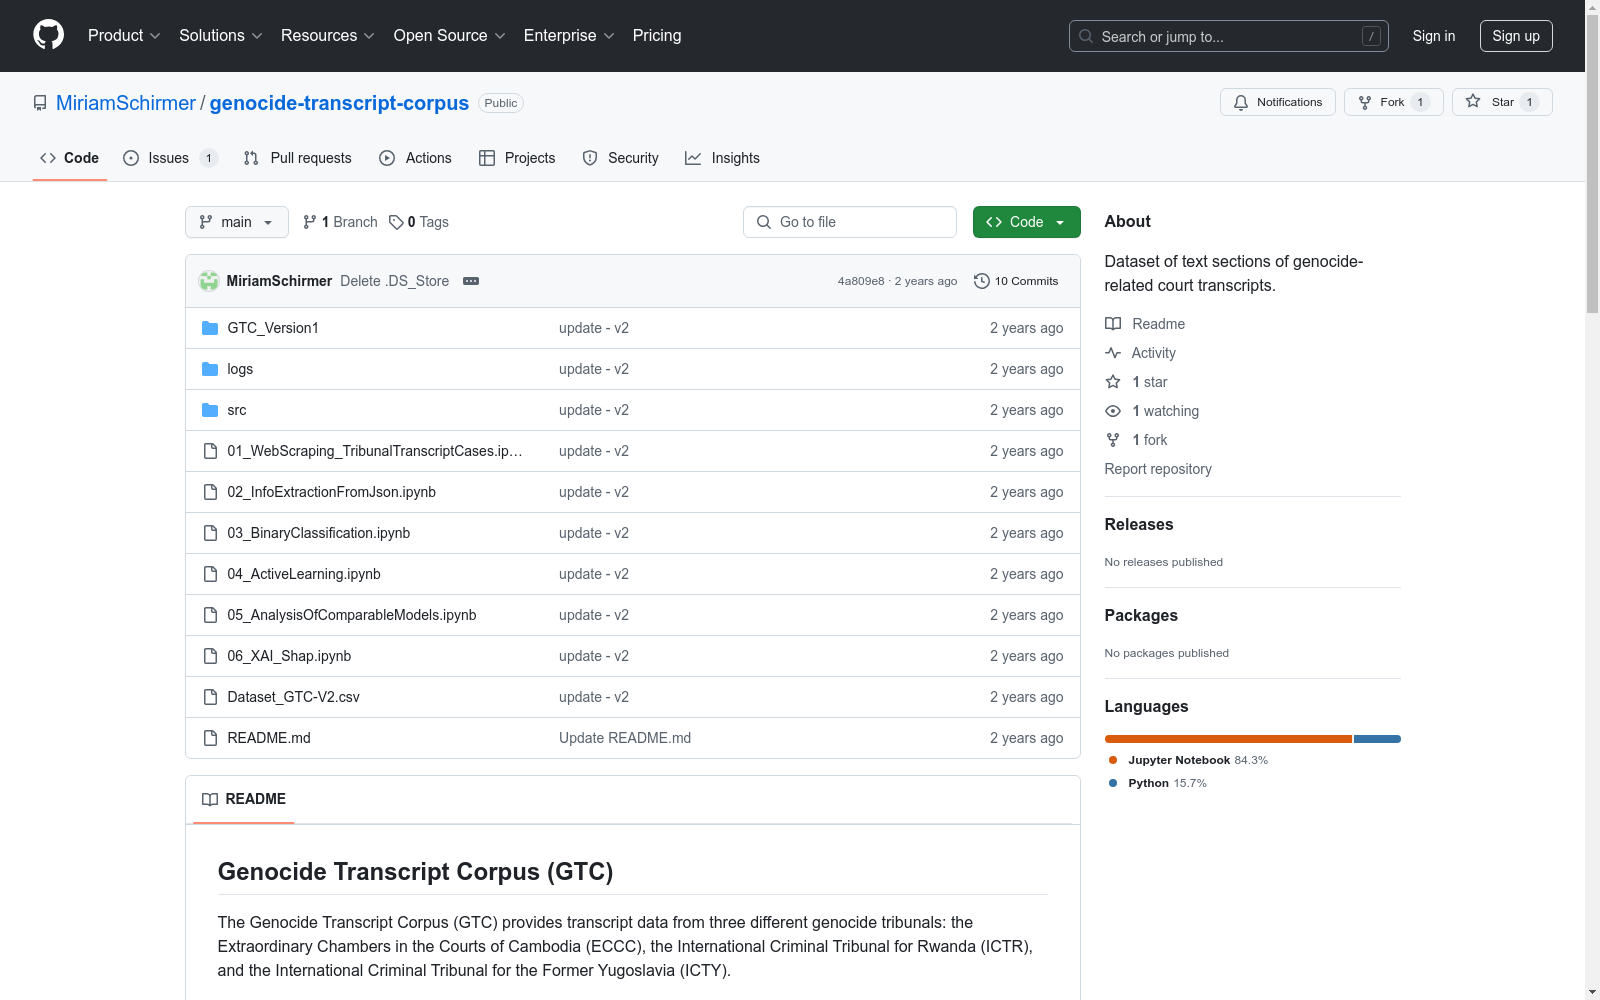1600x1000 pixels.
Task: Click the pulse icon next to Activity
Action: pyautogui.click(x=1113, y=353)
